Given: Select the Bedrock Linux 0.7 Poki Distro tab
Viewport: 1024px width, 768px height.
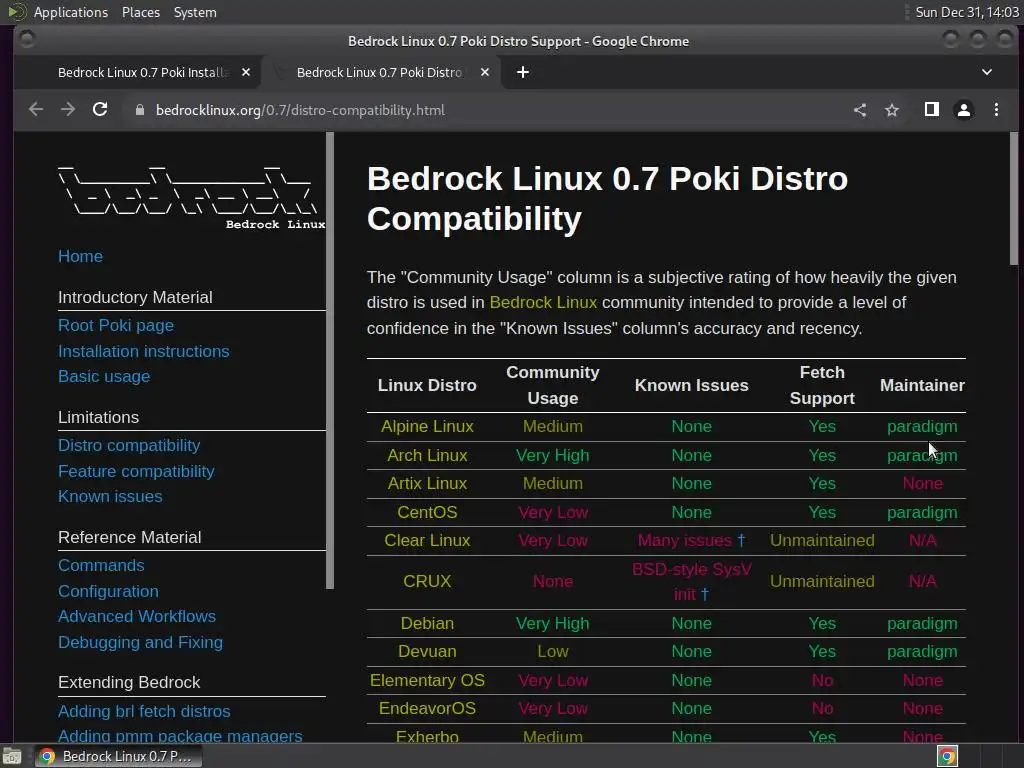Looking at the screenshot, I should (x=379, y=72).
